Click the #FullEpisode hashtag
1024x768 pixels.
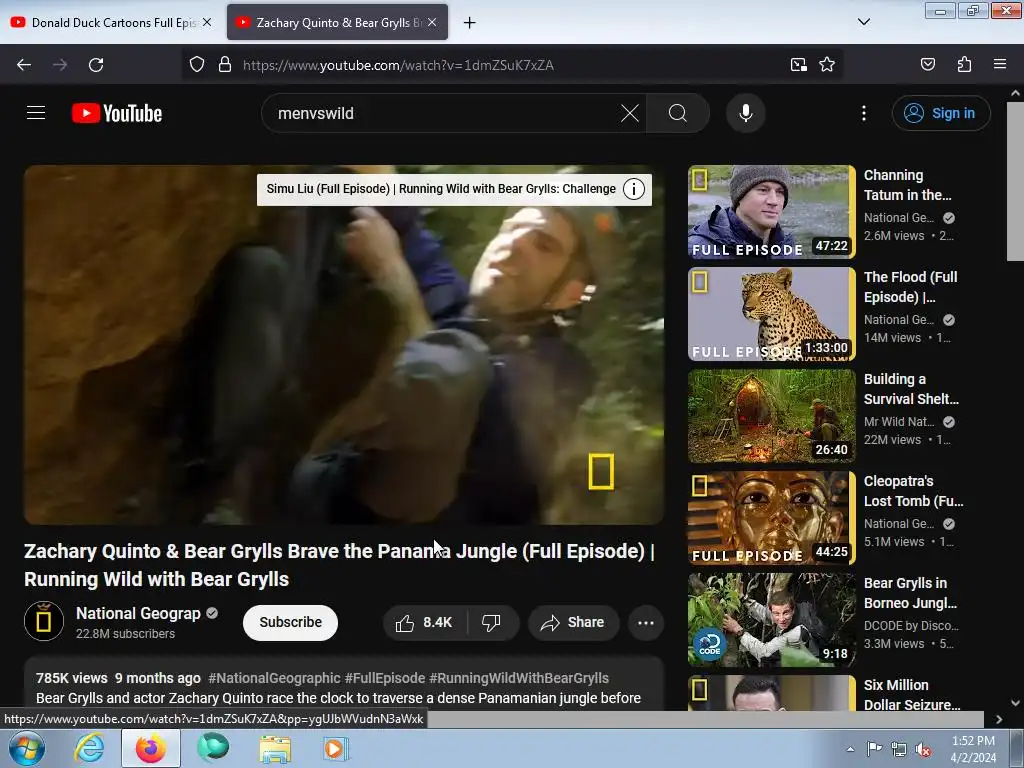[x=385, y=678]
